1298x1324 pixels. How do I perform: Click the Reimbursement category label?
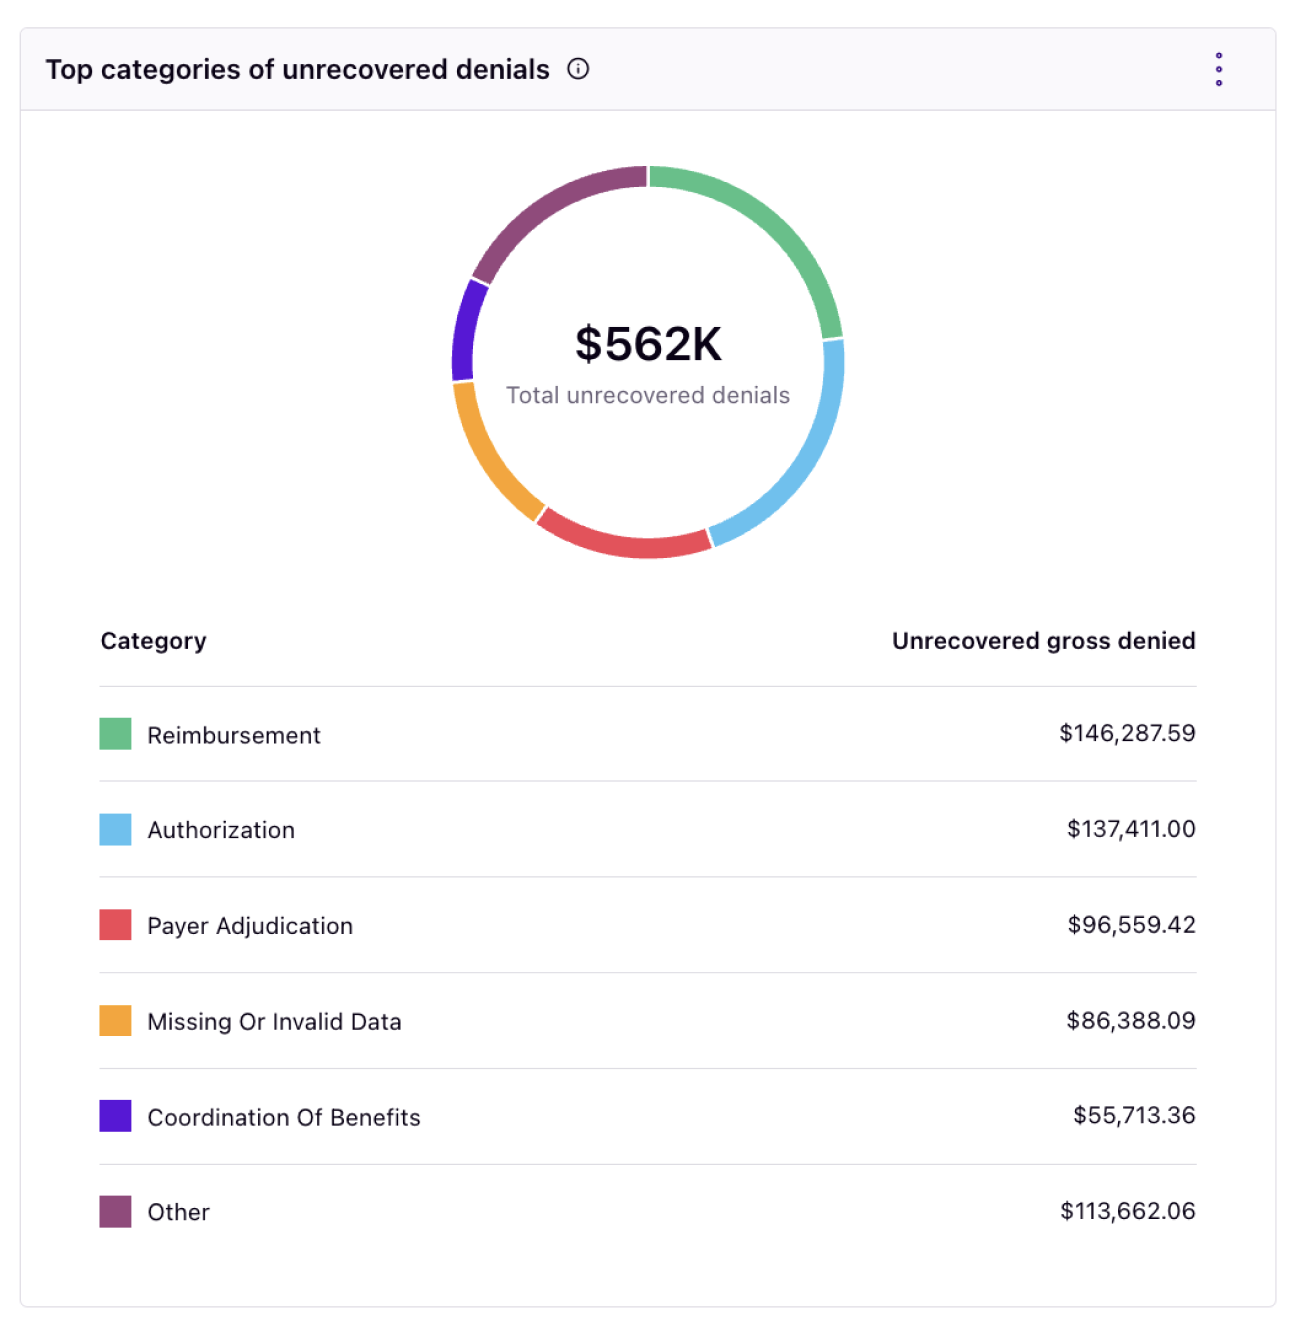[234, 735]
